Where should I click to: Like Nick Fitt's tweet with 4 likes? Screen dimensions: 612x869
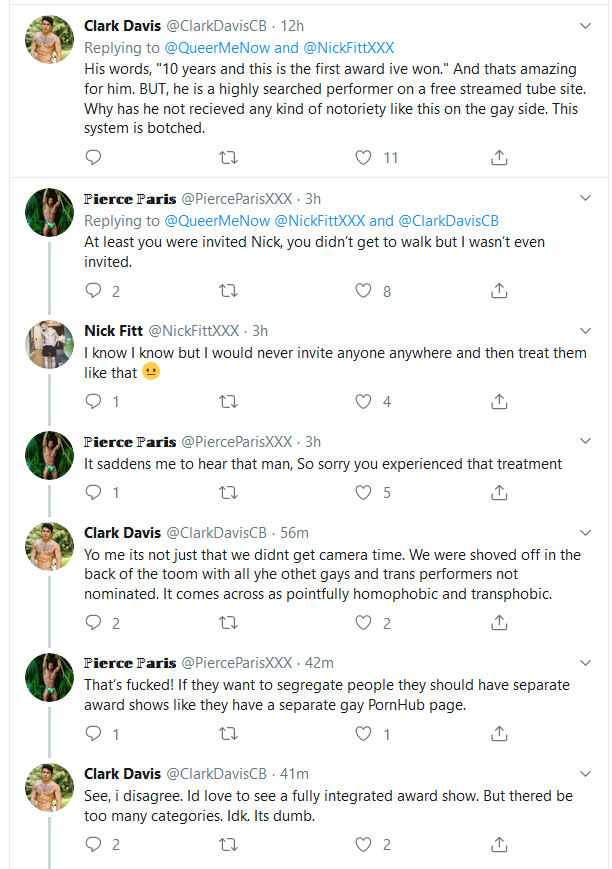coord(365,401)
